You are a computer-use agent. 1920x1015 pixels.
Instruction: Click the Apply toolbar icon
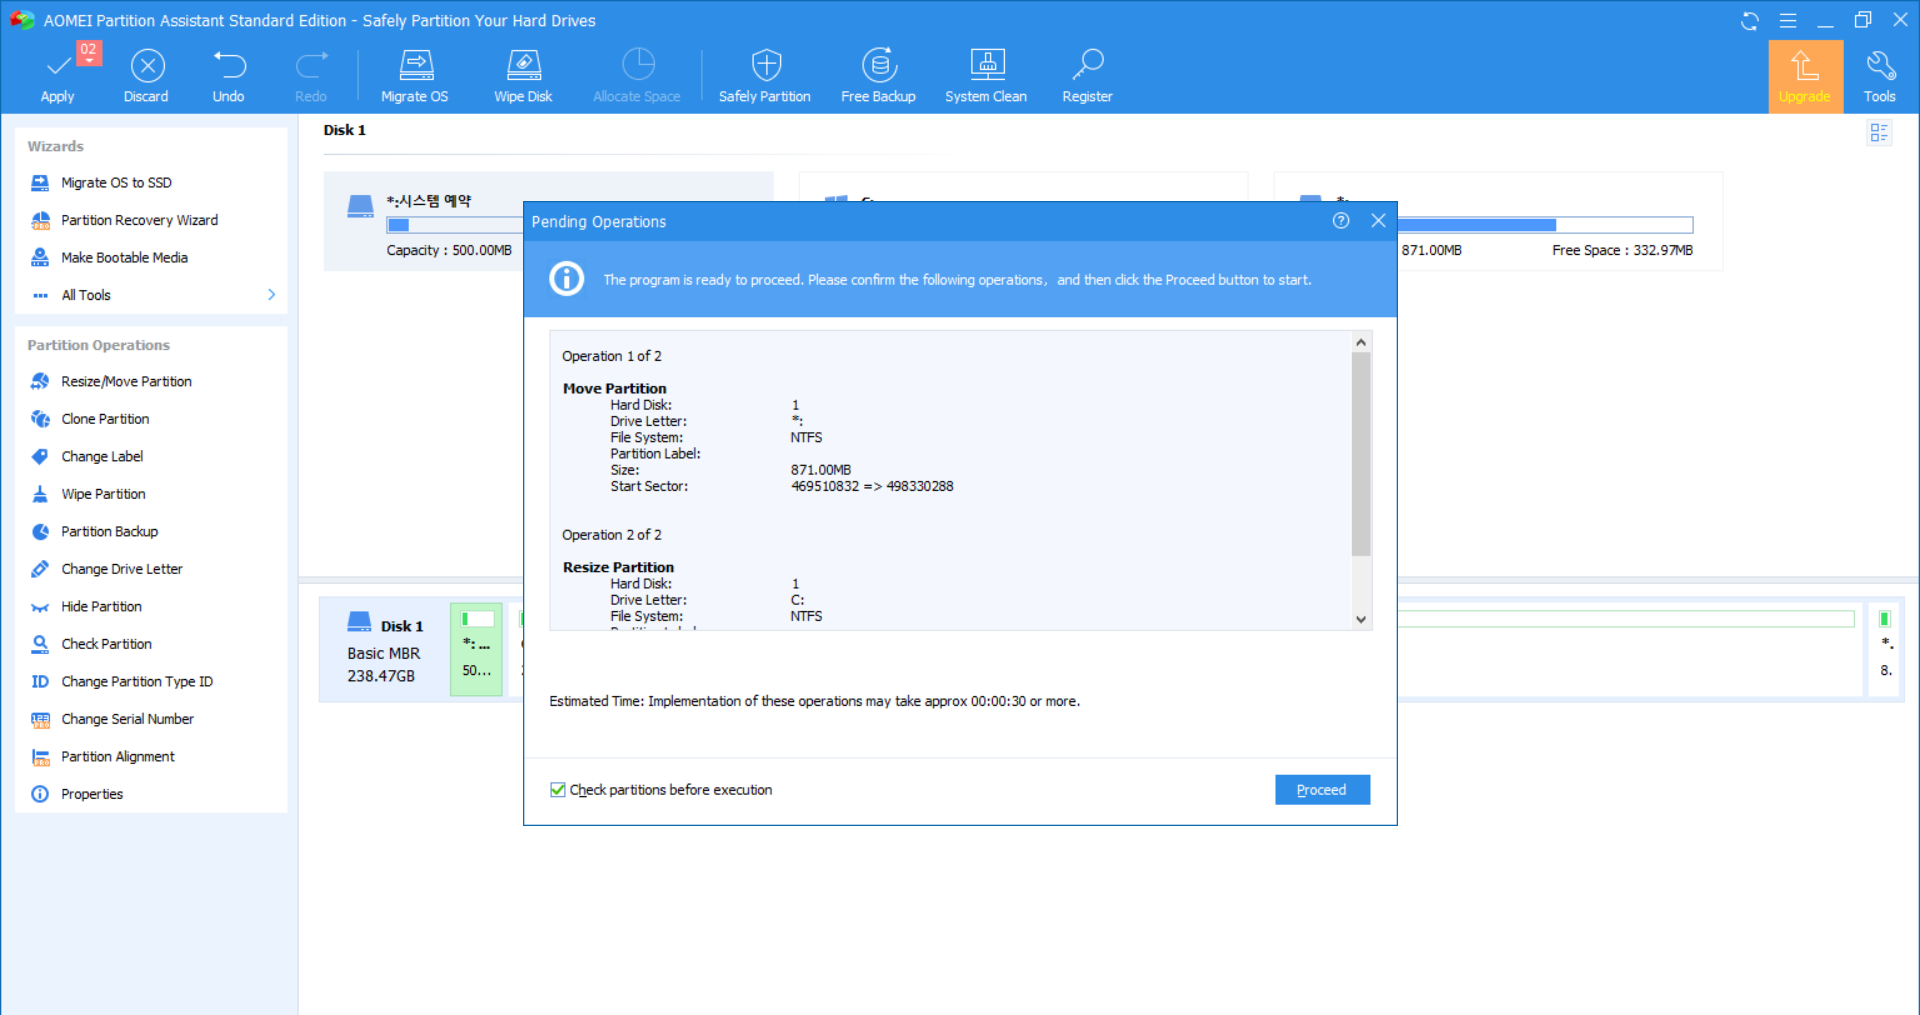point(58,66)
